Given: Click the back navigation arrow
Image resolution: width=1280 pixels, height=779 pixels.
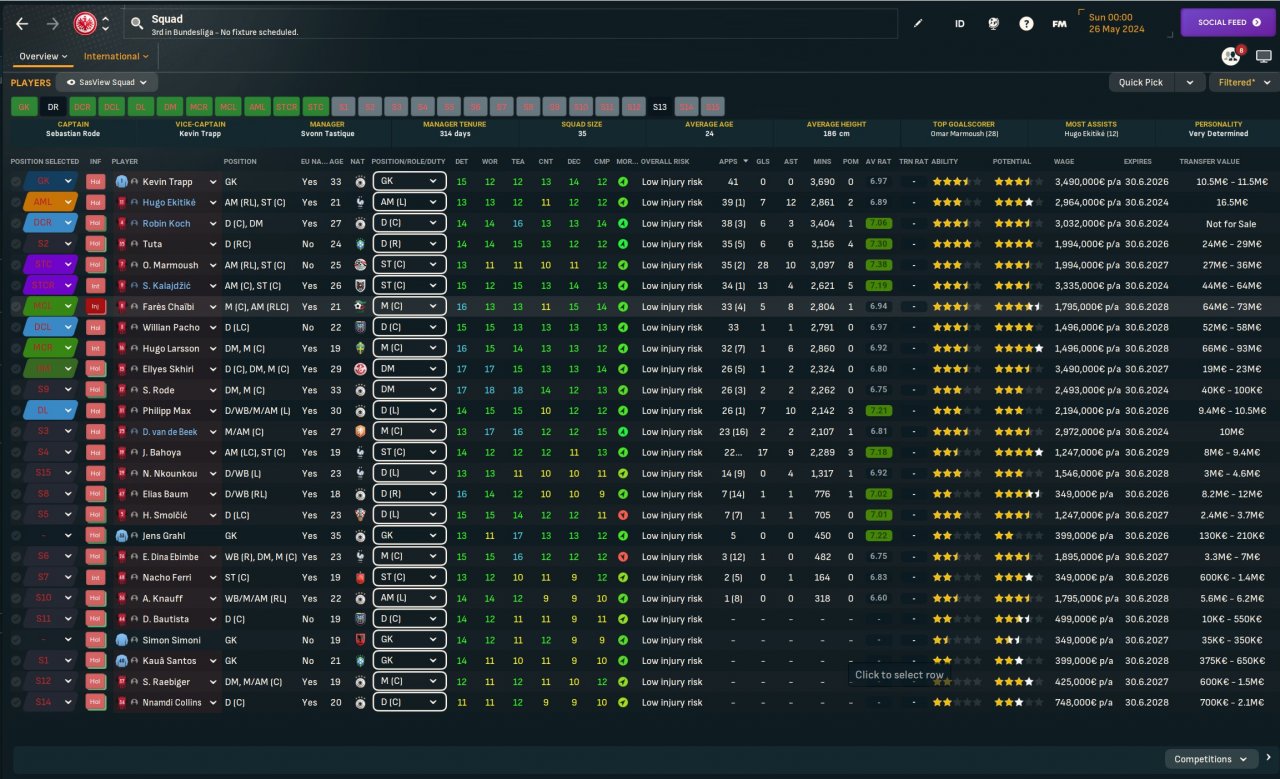Looking at the screenshot, I should click(x=22, y=23).
